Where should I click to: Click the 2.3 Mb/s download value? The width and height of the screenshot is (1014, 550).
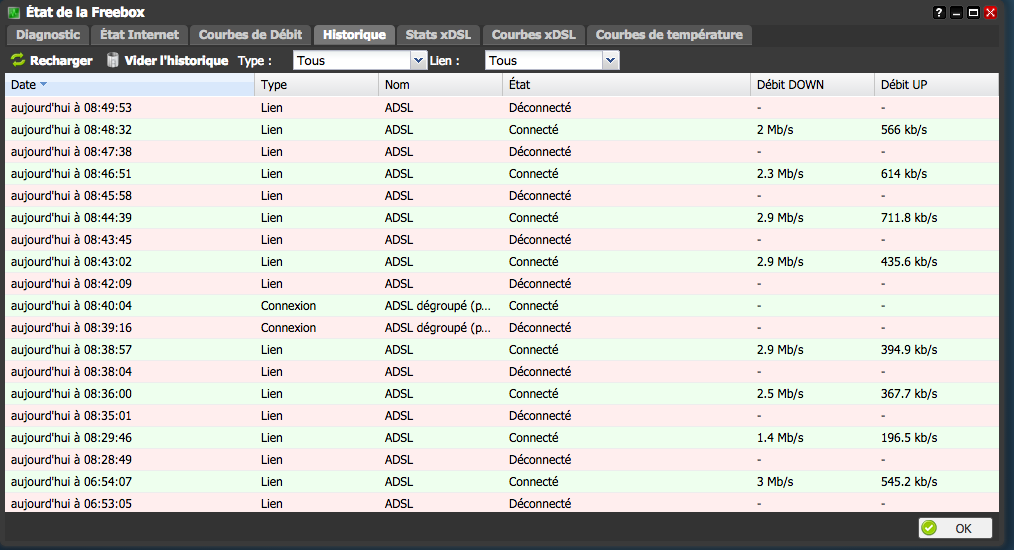coord(780,173)
